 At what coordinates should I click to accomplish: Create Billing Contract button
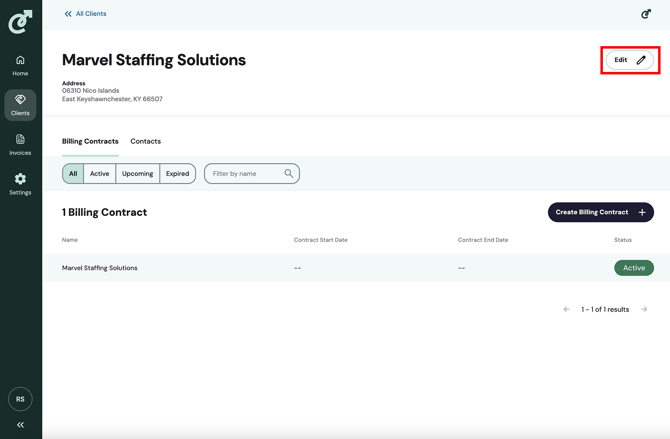coord(601,212)
